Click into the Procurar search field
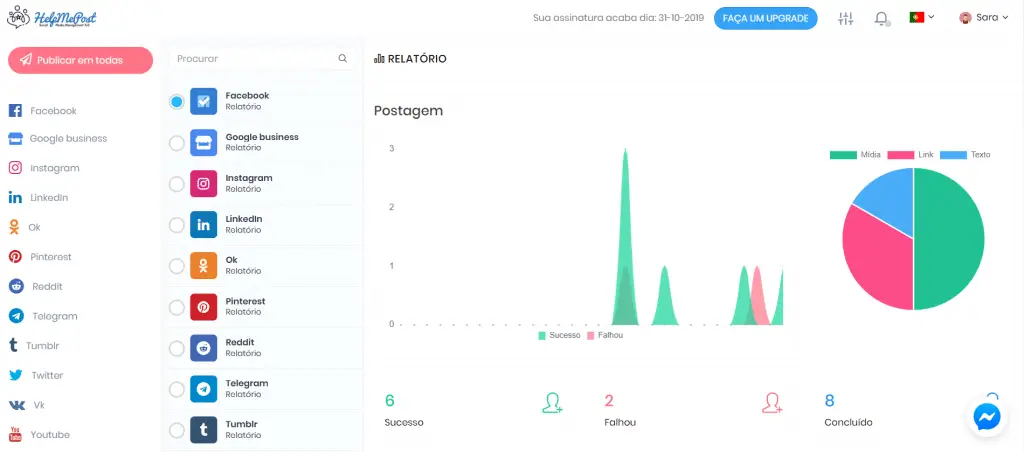The image size is (1024, 452). [254, 59]
